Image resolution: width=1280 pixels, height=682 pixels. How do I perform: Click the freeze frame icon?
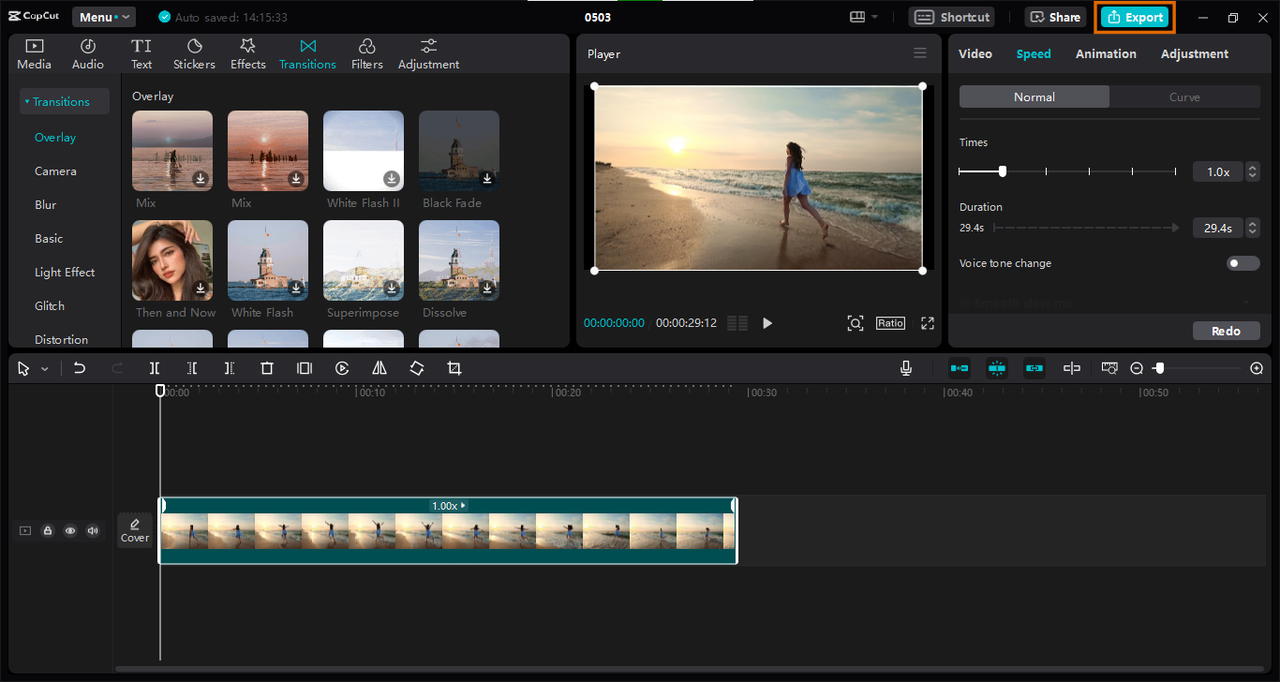[304, 368]
